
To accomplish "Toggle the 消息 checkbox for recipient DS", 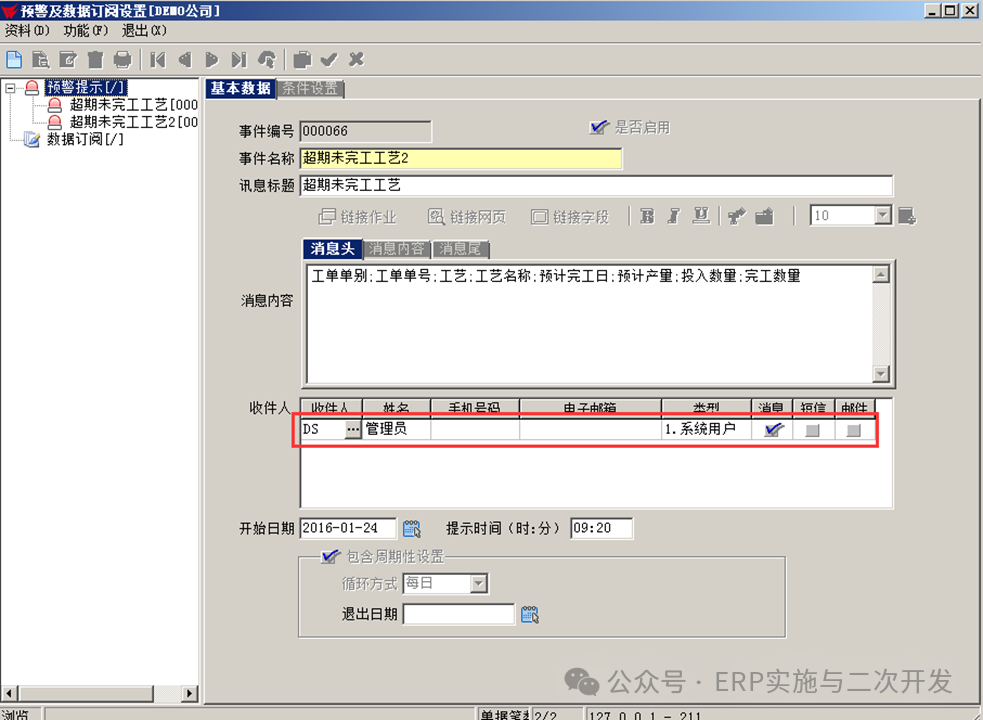I will [x=773, y=429].
